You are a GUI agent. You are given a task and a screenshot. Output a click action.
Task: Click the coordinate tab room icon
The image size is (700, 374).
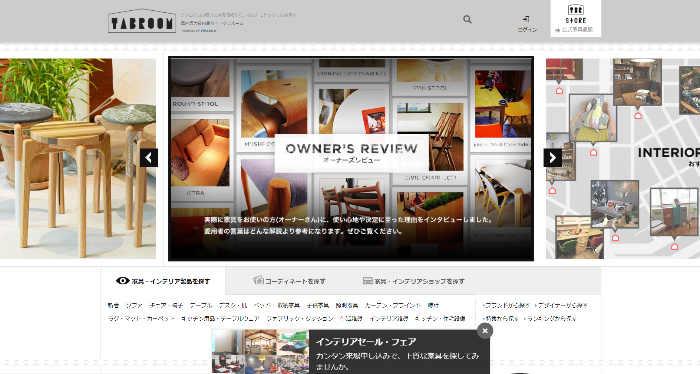[x=258, y=280]
